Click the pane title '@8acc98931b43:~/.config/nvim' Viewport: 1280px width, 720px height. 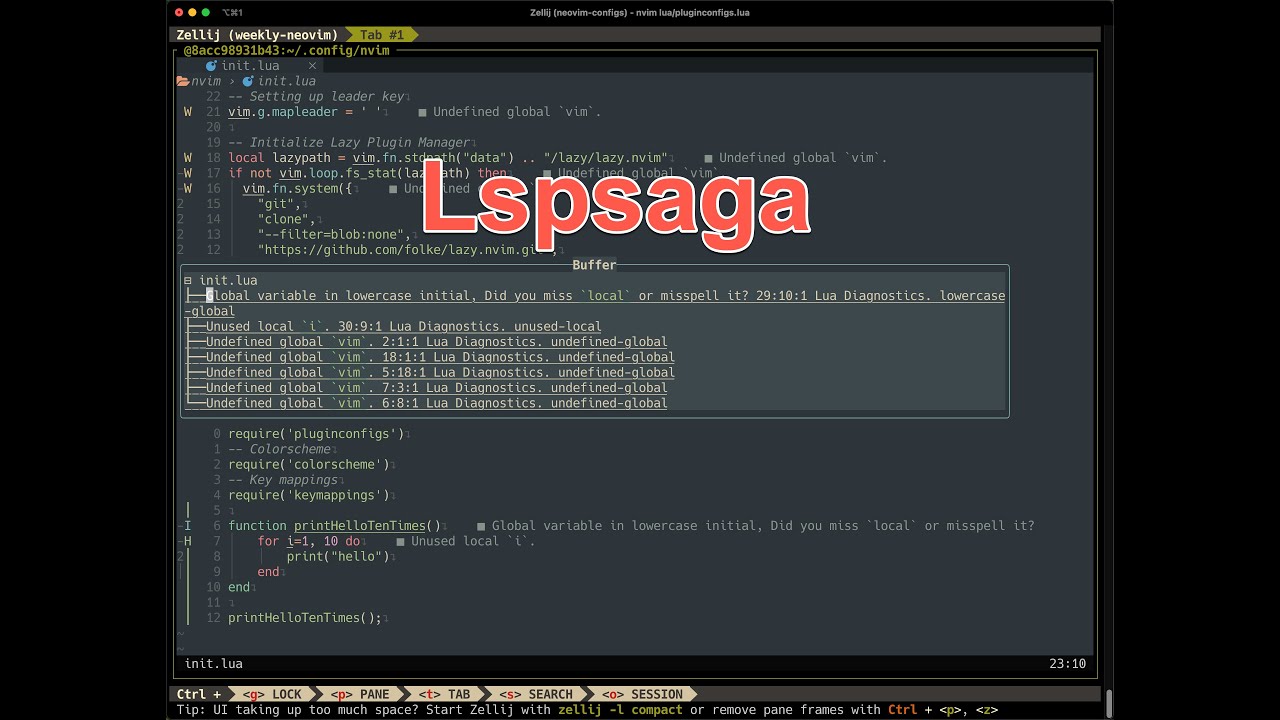tap(286, 50)
